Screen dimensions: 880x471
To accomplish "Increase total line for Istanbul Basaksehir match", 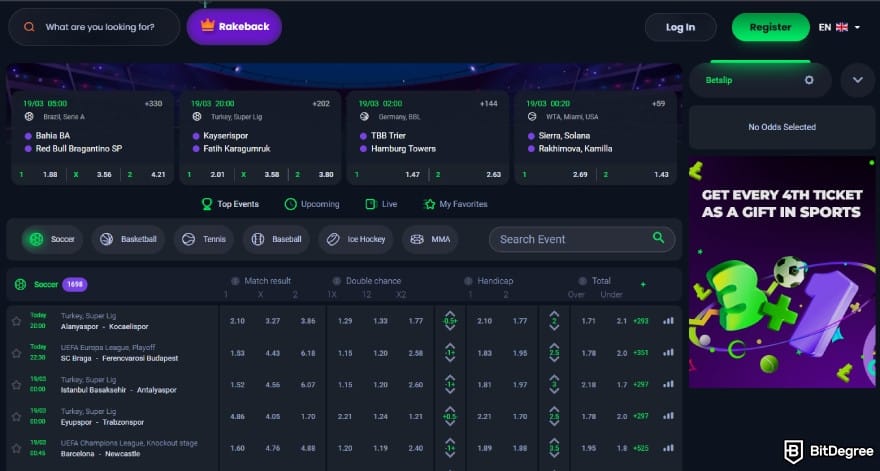I will pyautogui.click(x=554, y=377).
